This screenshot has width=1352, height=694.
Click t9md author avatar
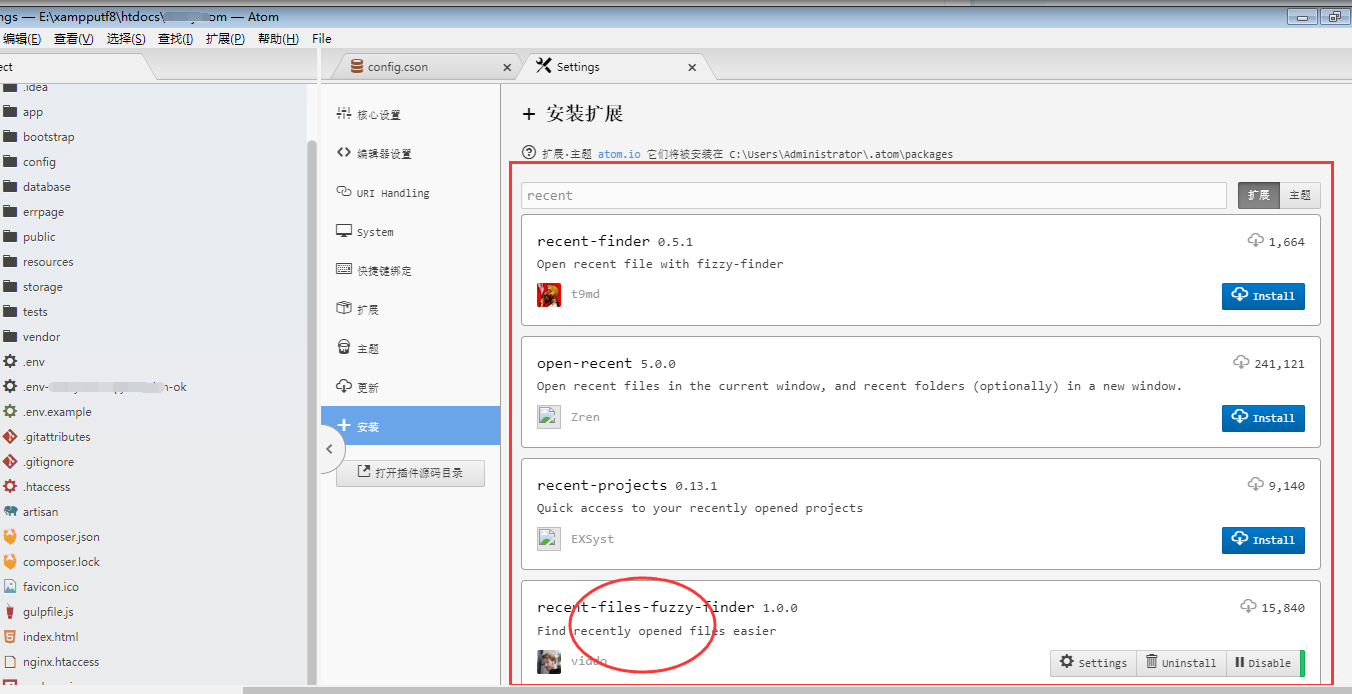(549, 295)
